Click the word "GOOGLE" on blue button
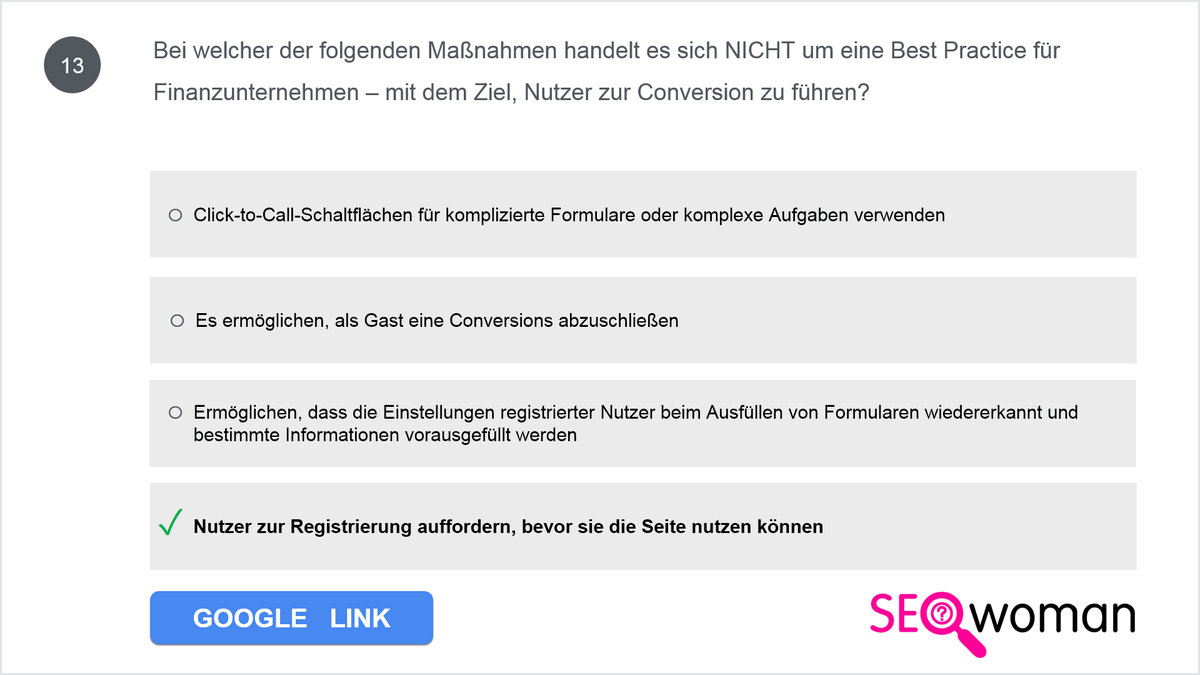The height and width of the screenshot is (675, 1200). (x=250, y=619)
